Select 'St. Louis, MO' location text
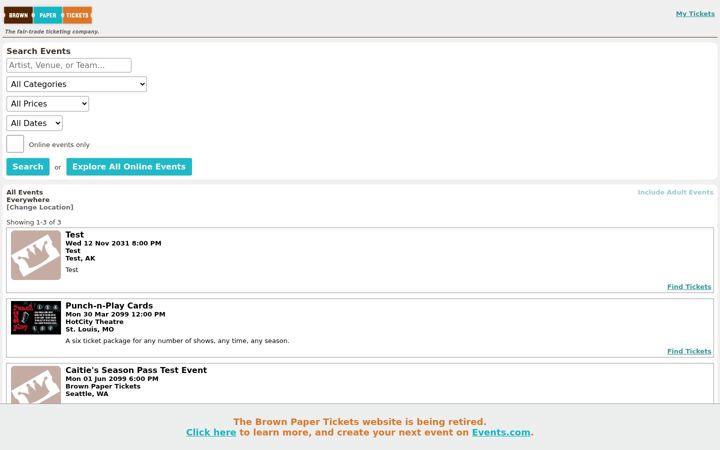Image resolution: width=720 pixels, height=450 pixels. point(90,329)
